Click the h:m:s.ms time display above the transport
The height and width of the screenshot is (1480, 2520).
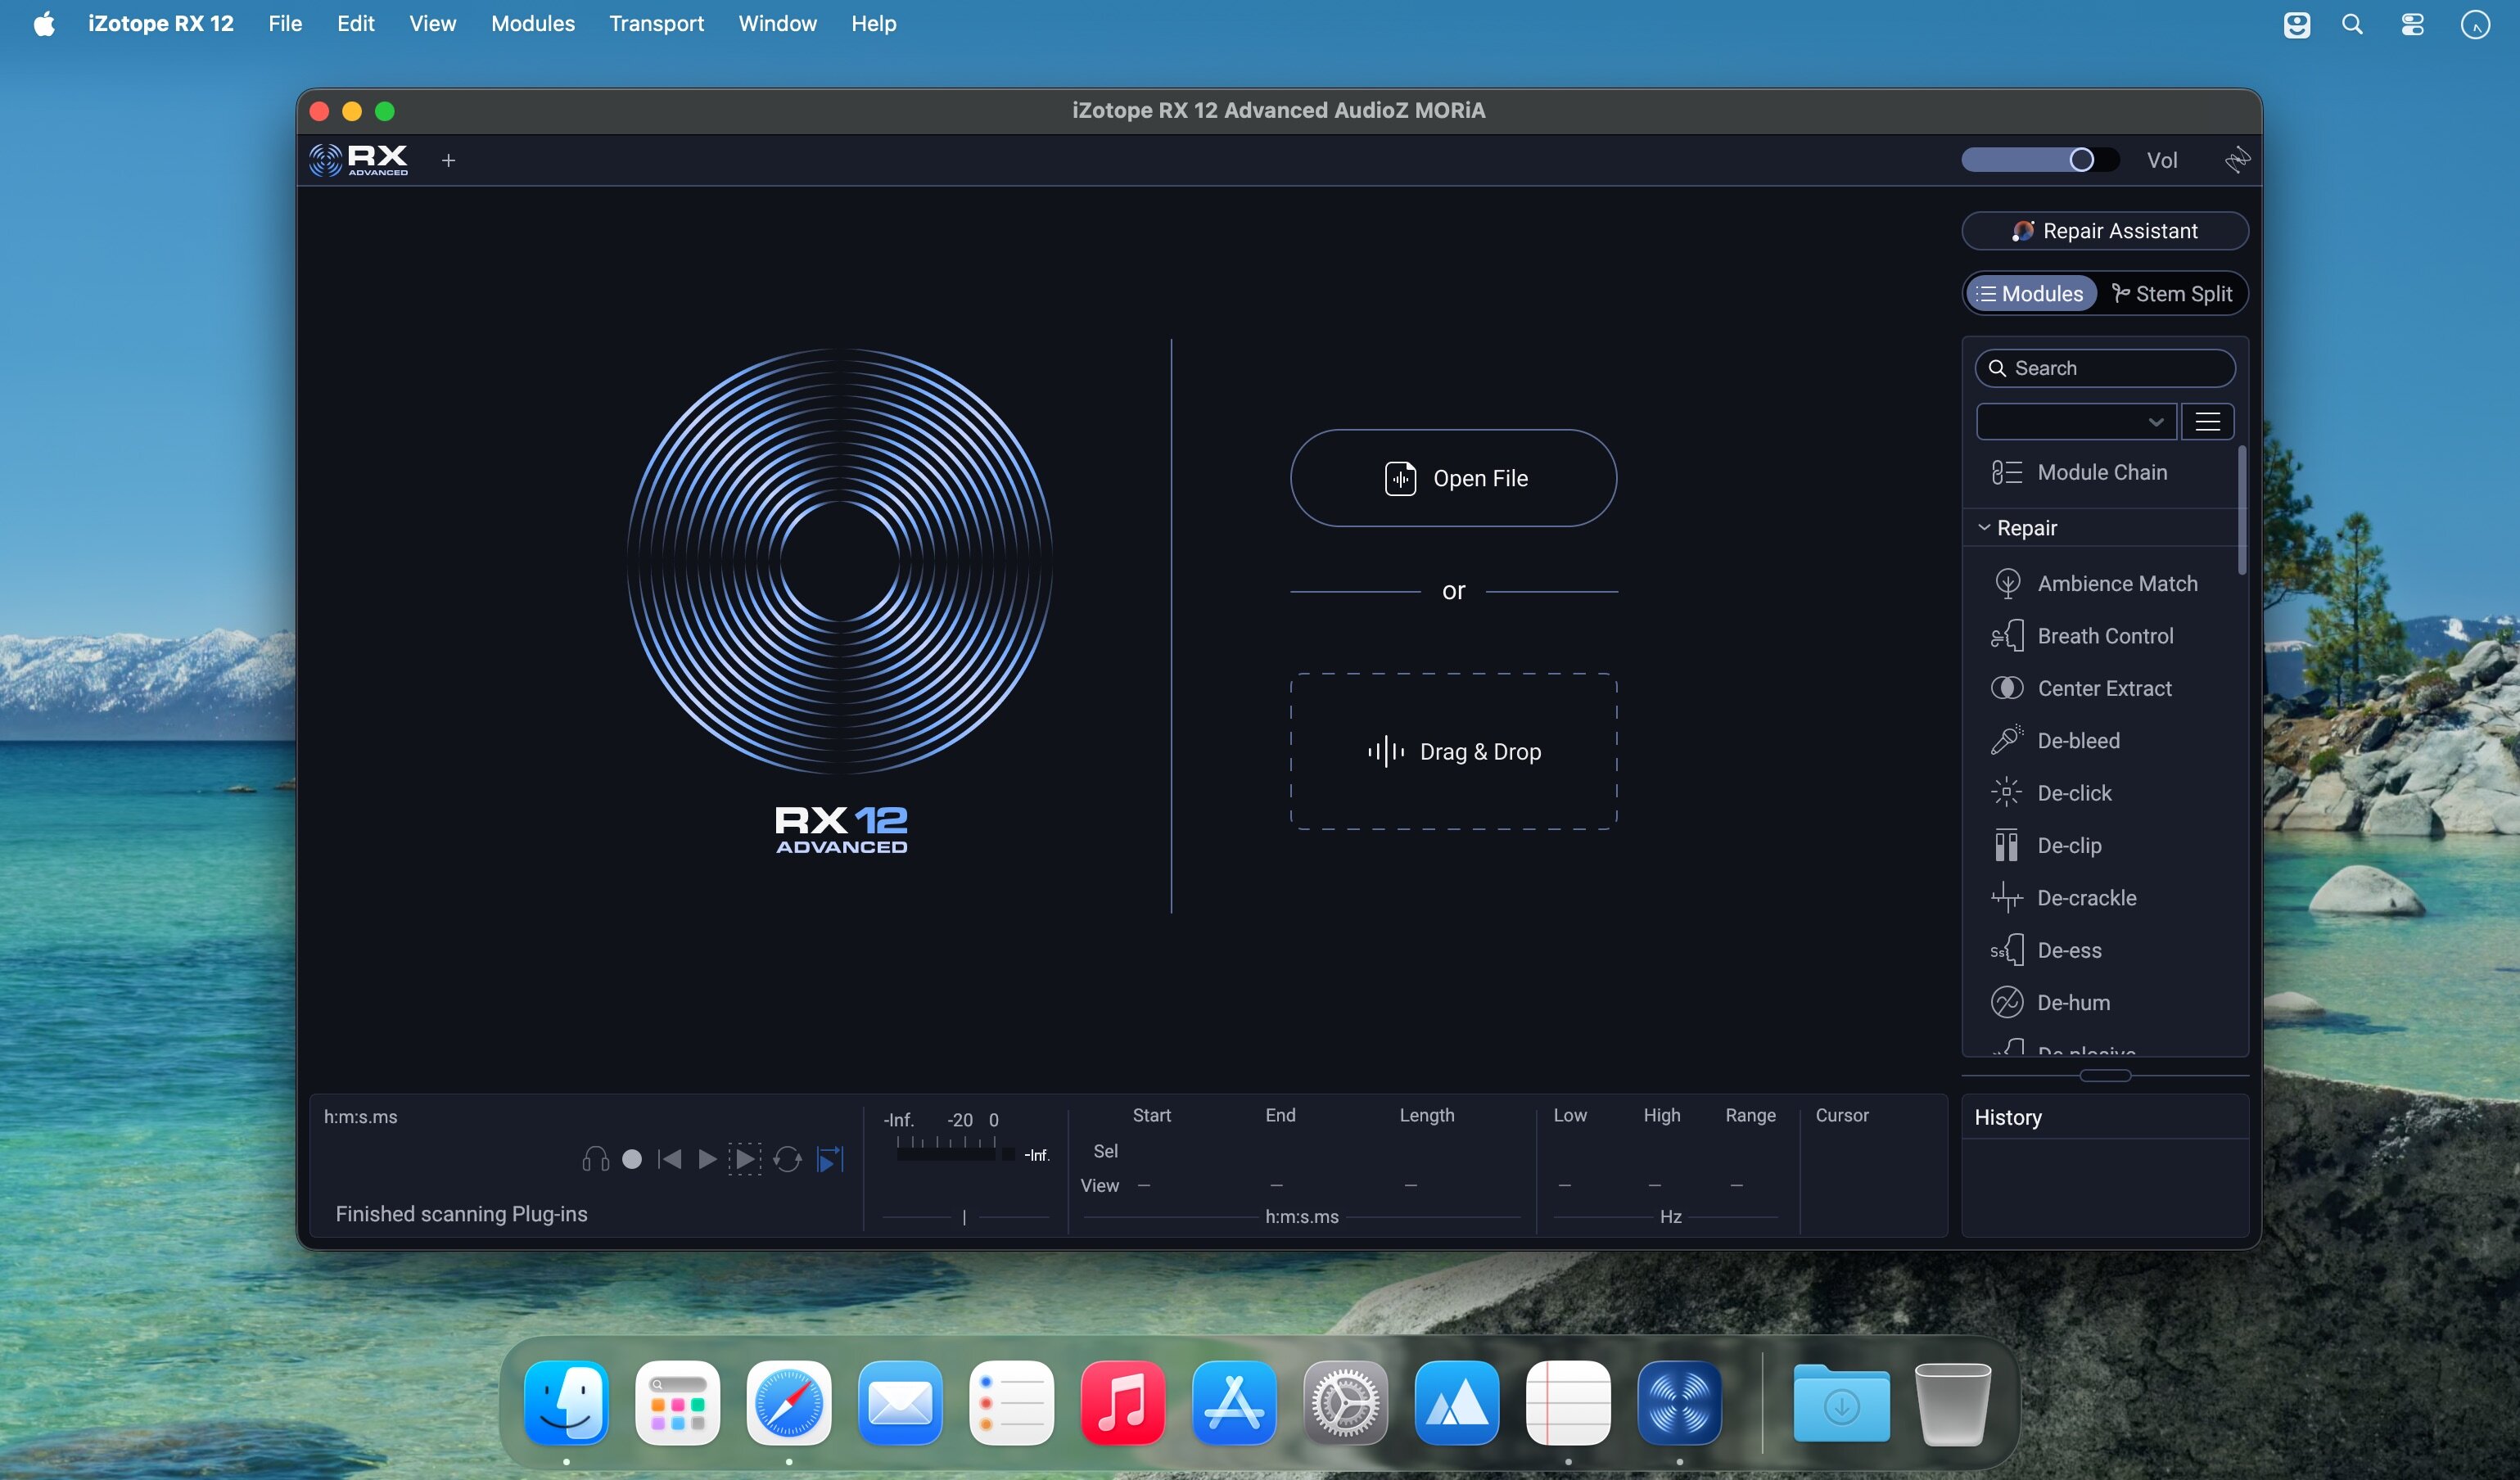tap(361, 1116)
